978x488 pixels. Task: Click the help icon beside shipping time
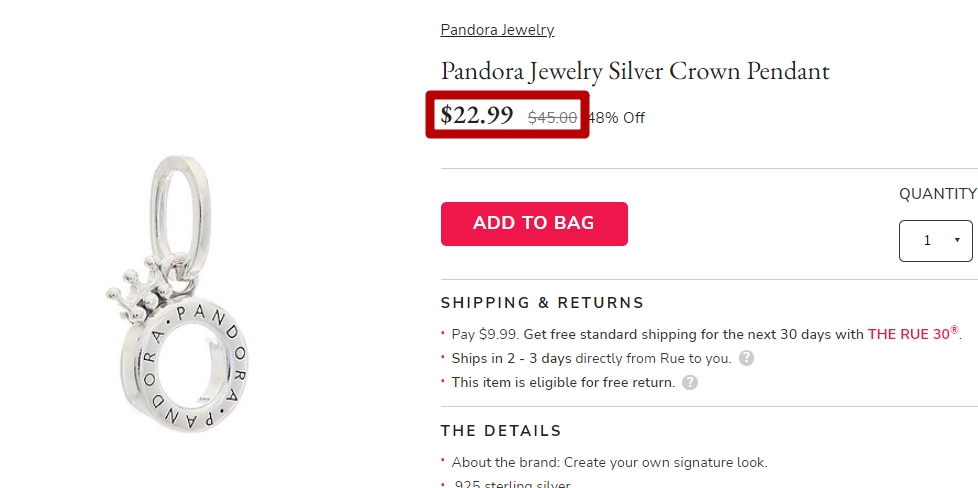click(746, 358)
